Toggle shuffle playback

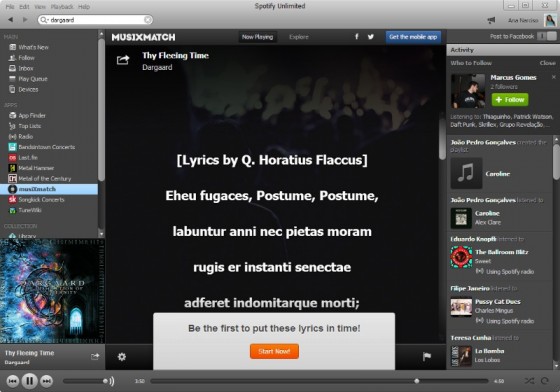pyautogui.click(x=529, y=381)
